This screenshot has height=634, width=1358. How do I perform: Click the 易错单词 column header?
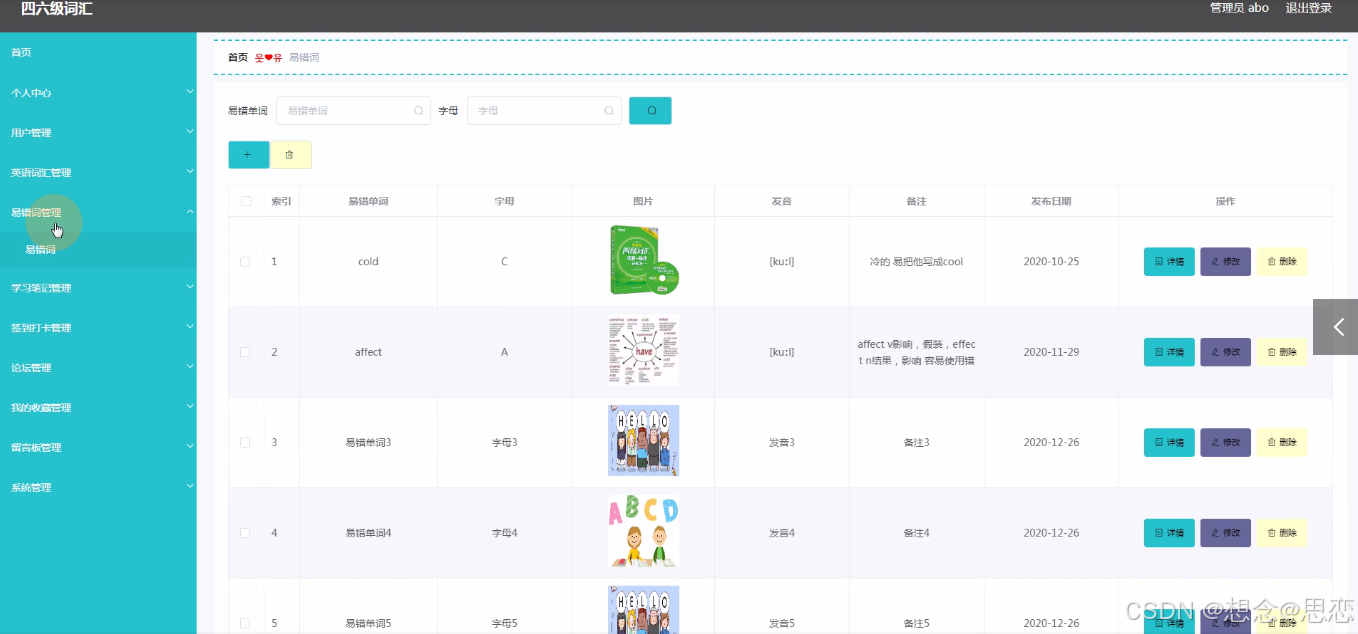(368, 201)
